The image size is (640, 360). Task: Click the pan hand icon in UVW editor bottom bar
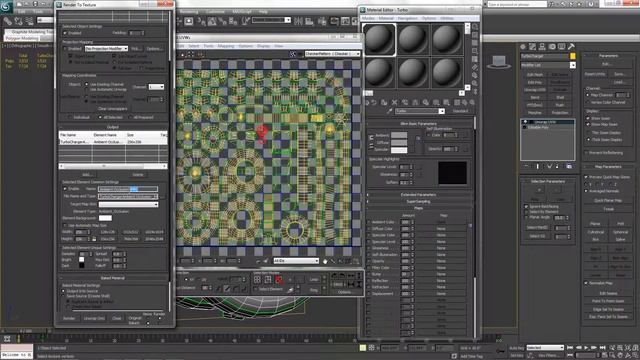pyautogui.click(x=325, y=261)
